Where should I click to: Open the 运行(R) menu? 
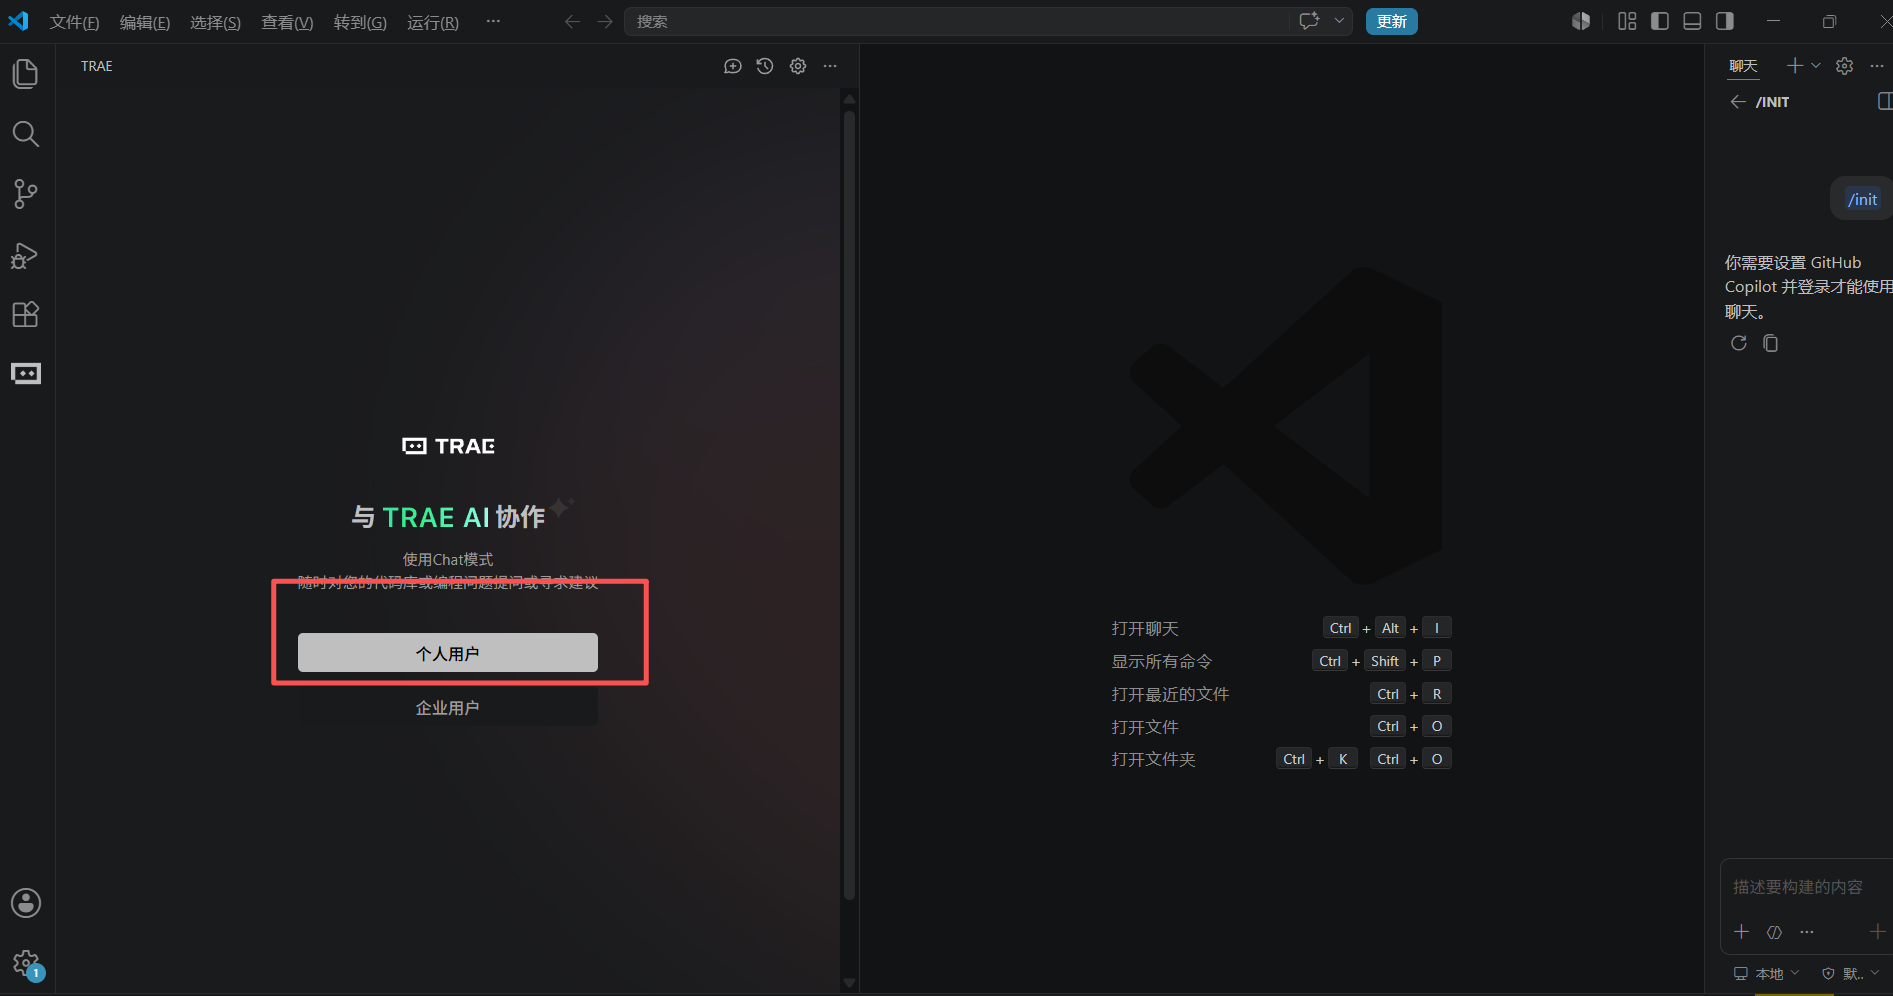433,22
